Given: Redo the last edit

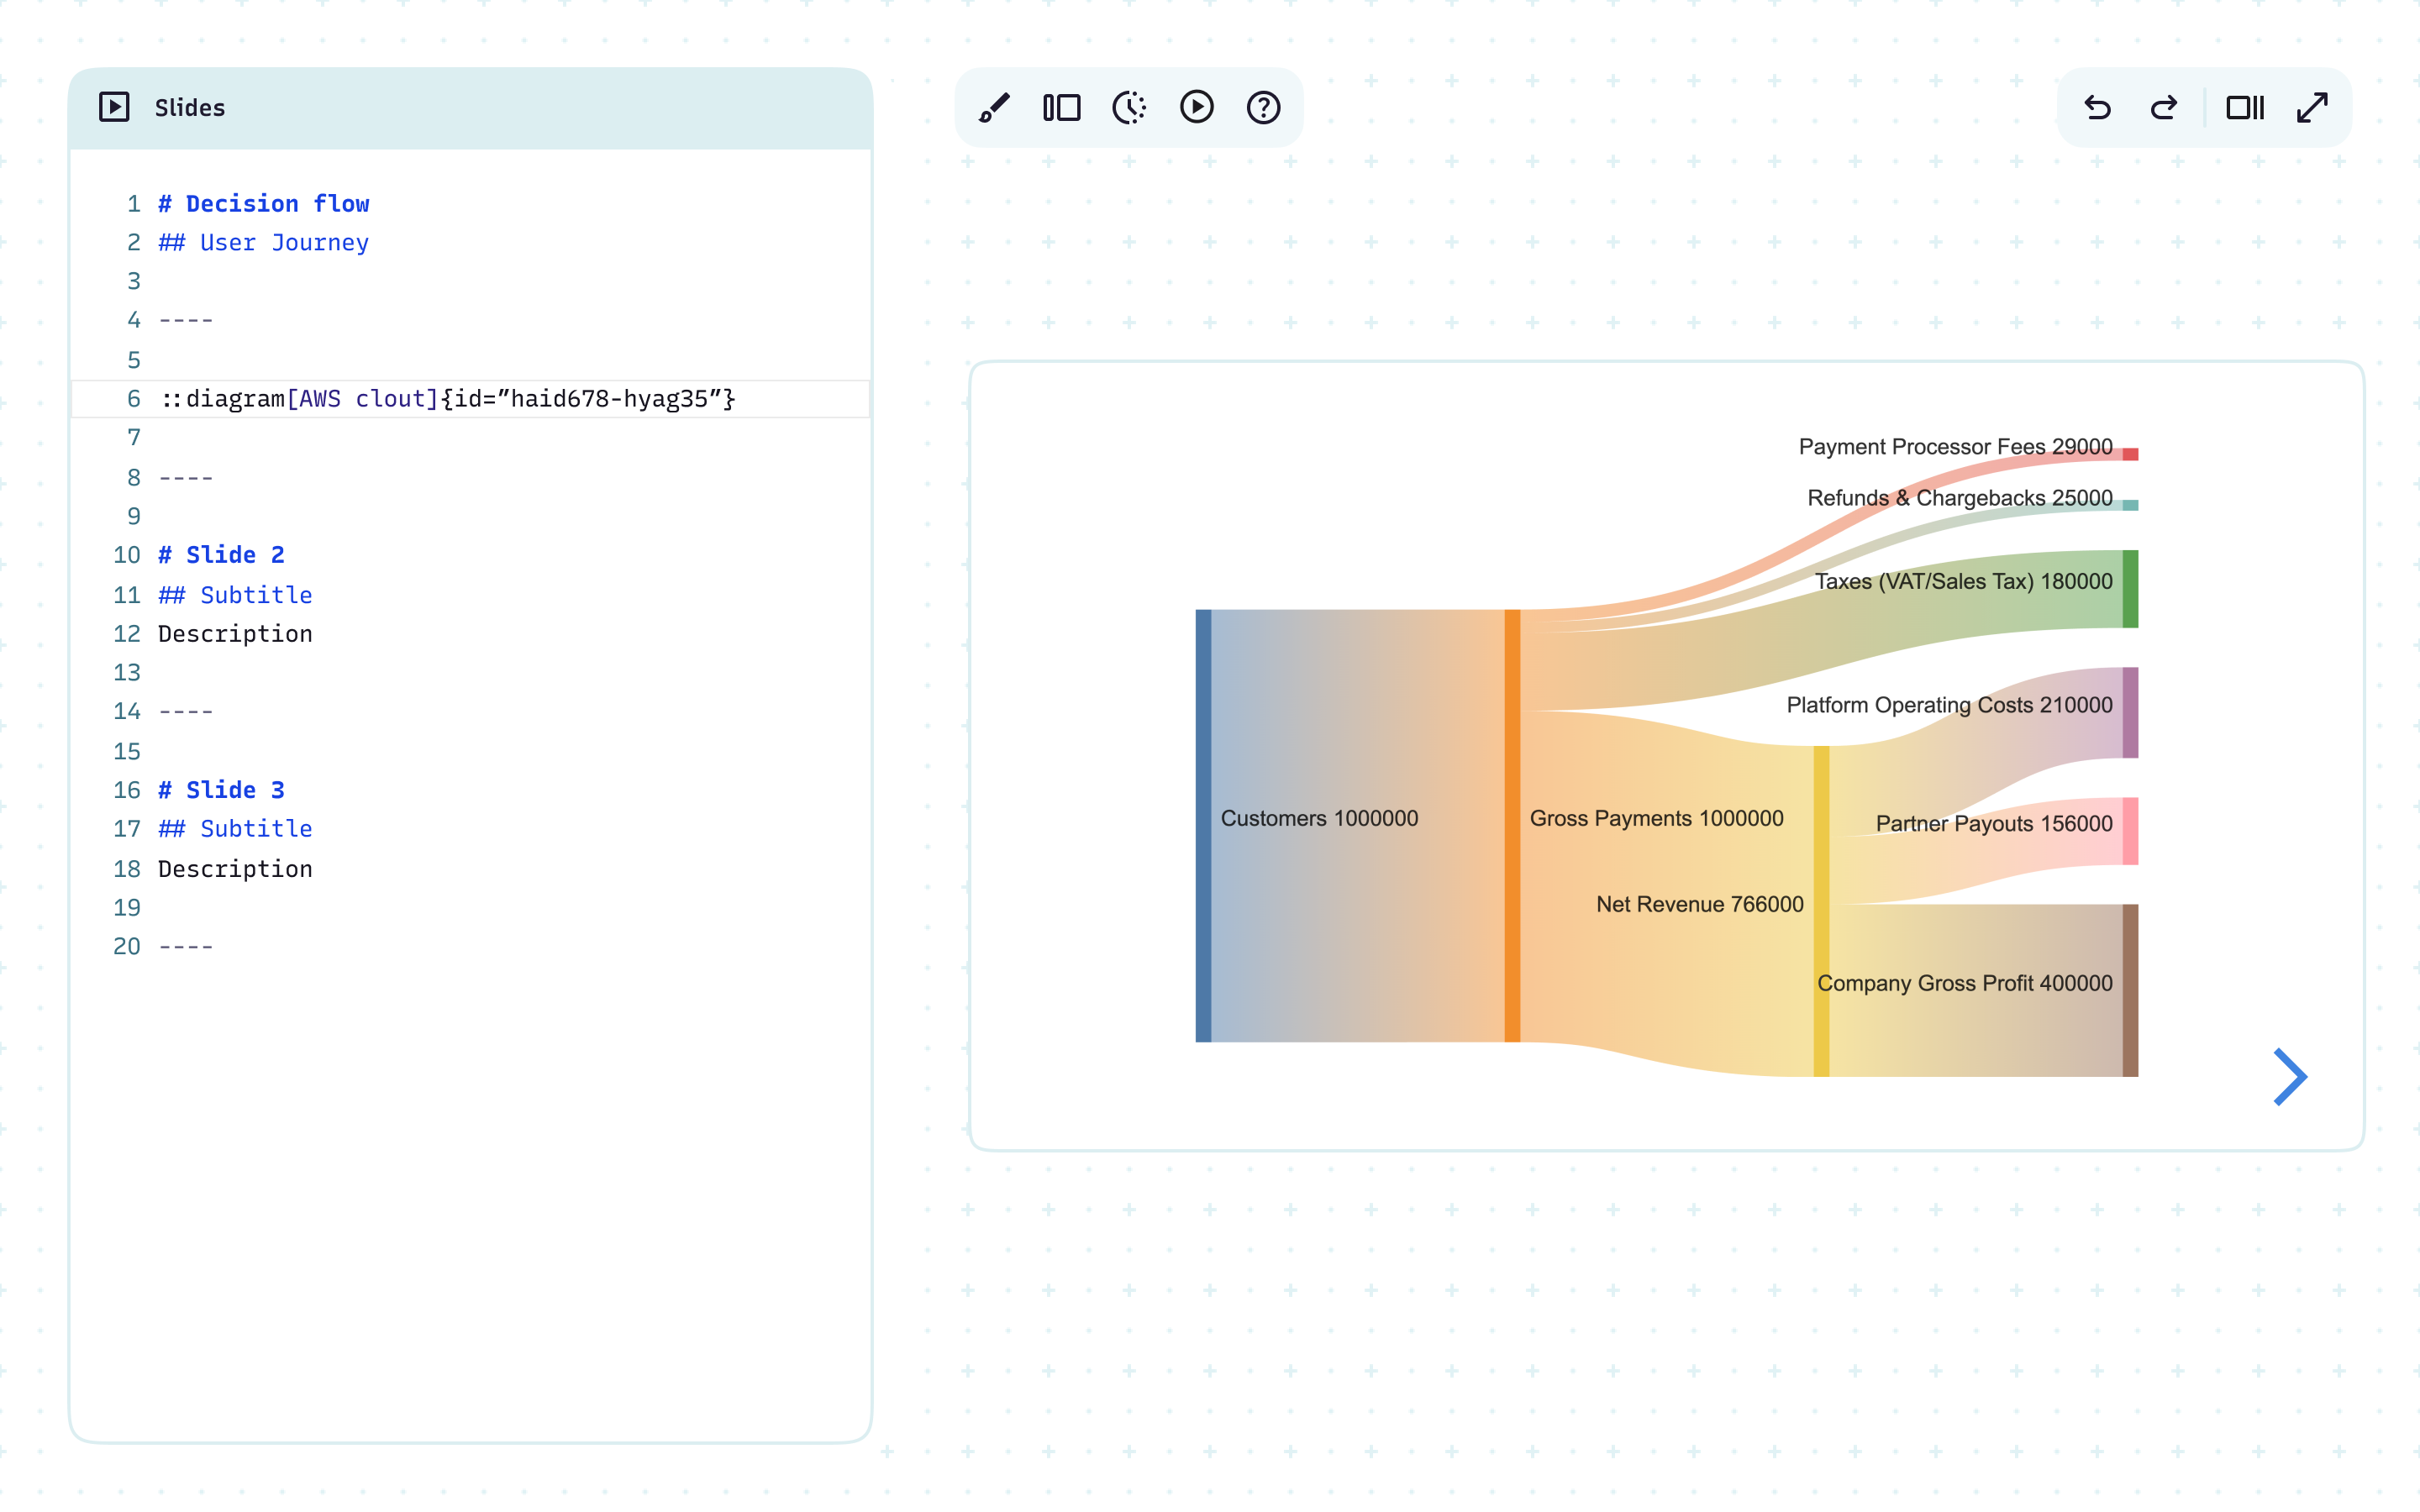Looking at the screenshot, I should (2163, 108).
